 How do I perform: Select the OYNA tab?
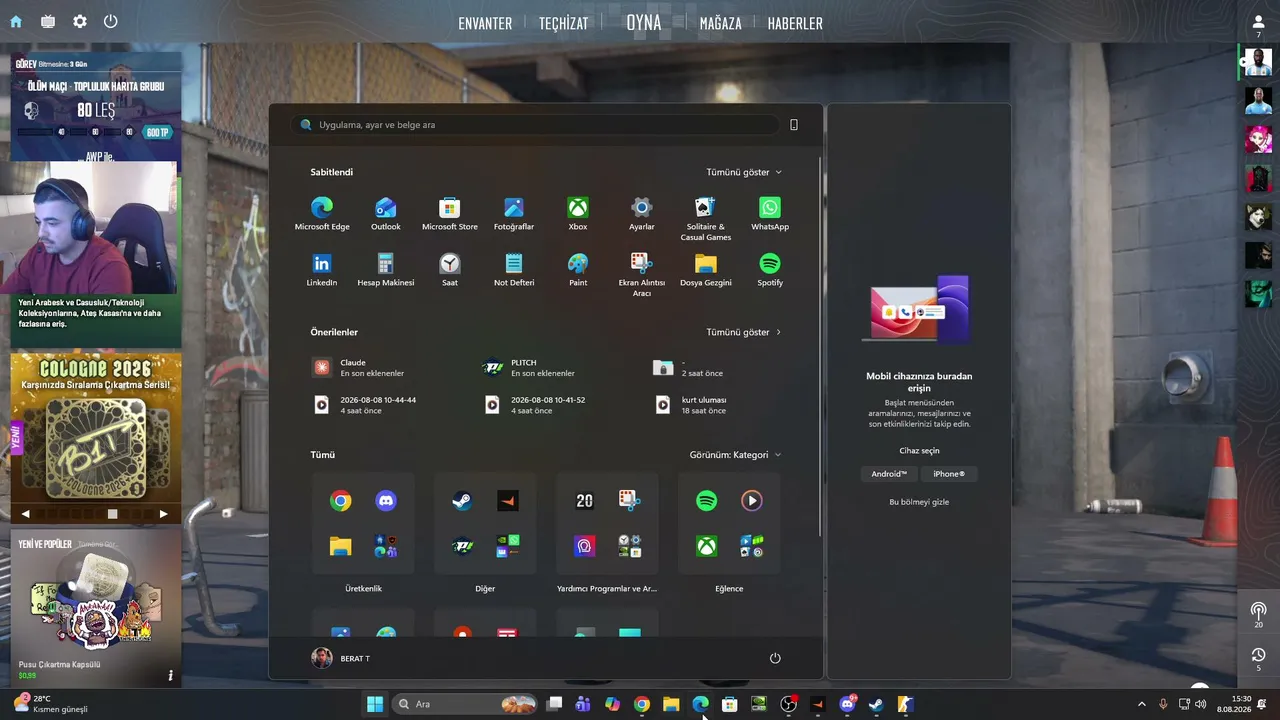[644, 22]
